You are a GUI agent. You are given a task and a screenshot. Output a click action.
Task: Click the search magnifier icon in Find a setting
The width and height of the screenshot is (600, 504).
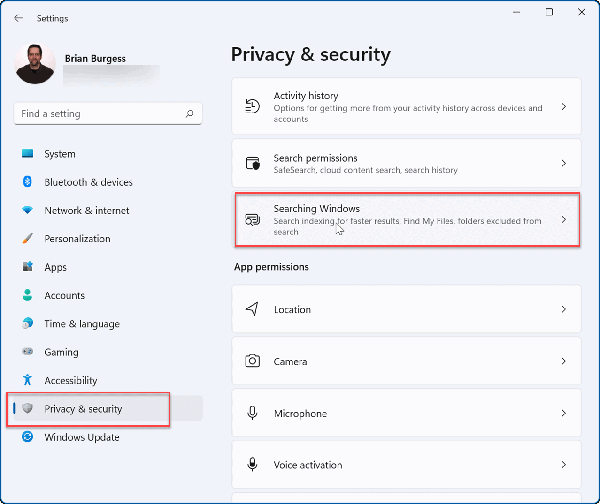189,114
